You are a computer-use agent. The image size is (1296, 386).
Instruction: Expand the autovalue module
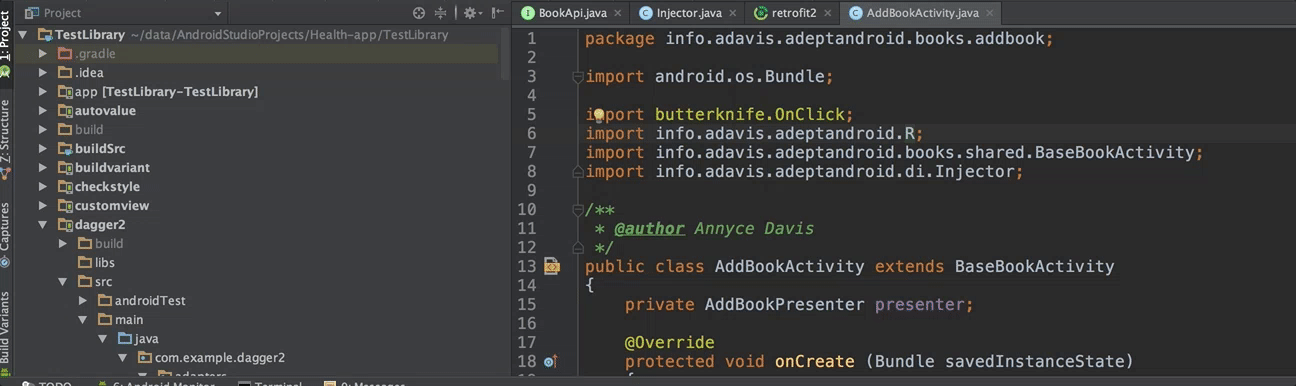pos(43,110)
